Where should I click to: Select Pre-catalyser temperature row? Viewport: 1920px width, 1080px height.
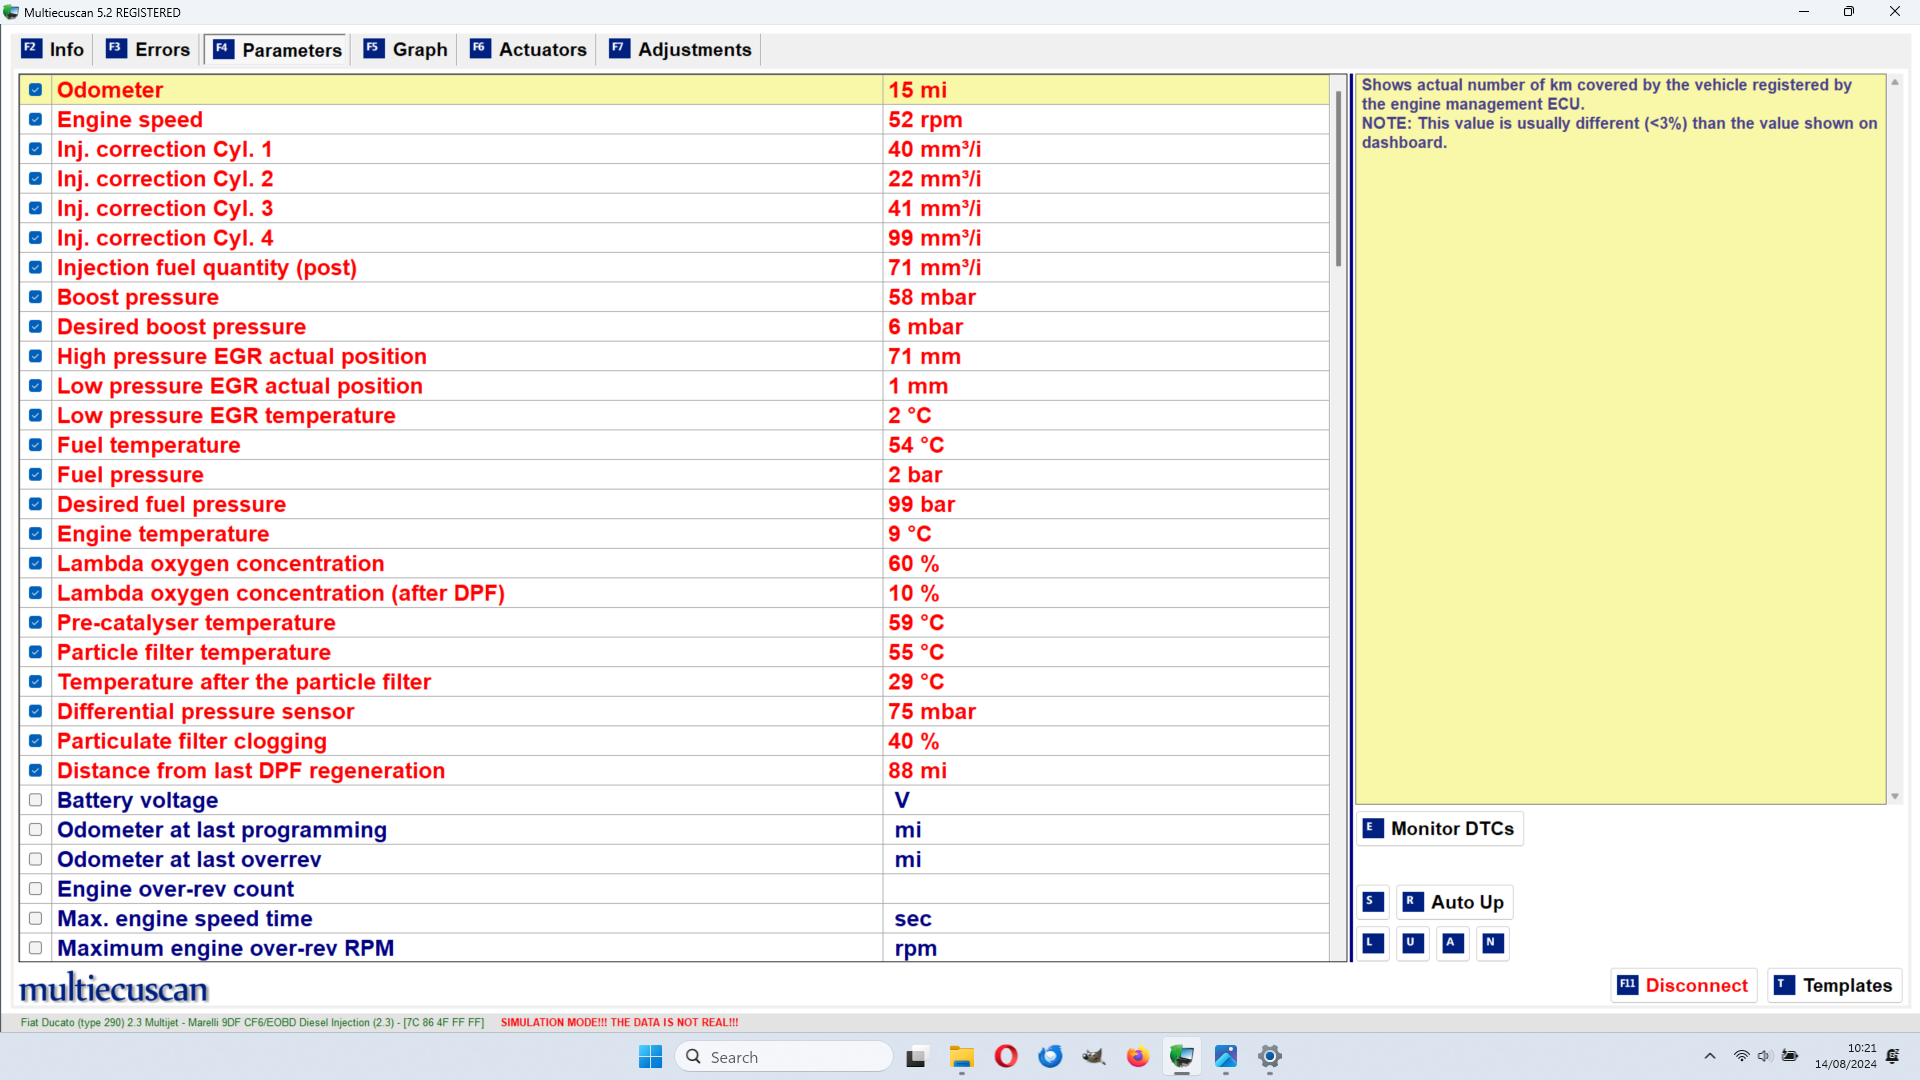coord(675,623)
